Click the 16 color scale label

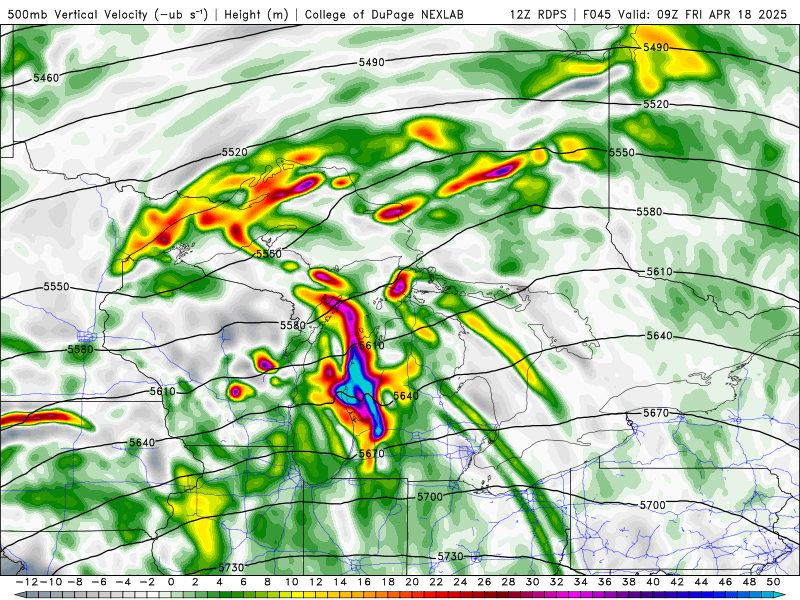(x=364, y=582)
